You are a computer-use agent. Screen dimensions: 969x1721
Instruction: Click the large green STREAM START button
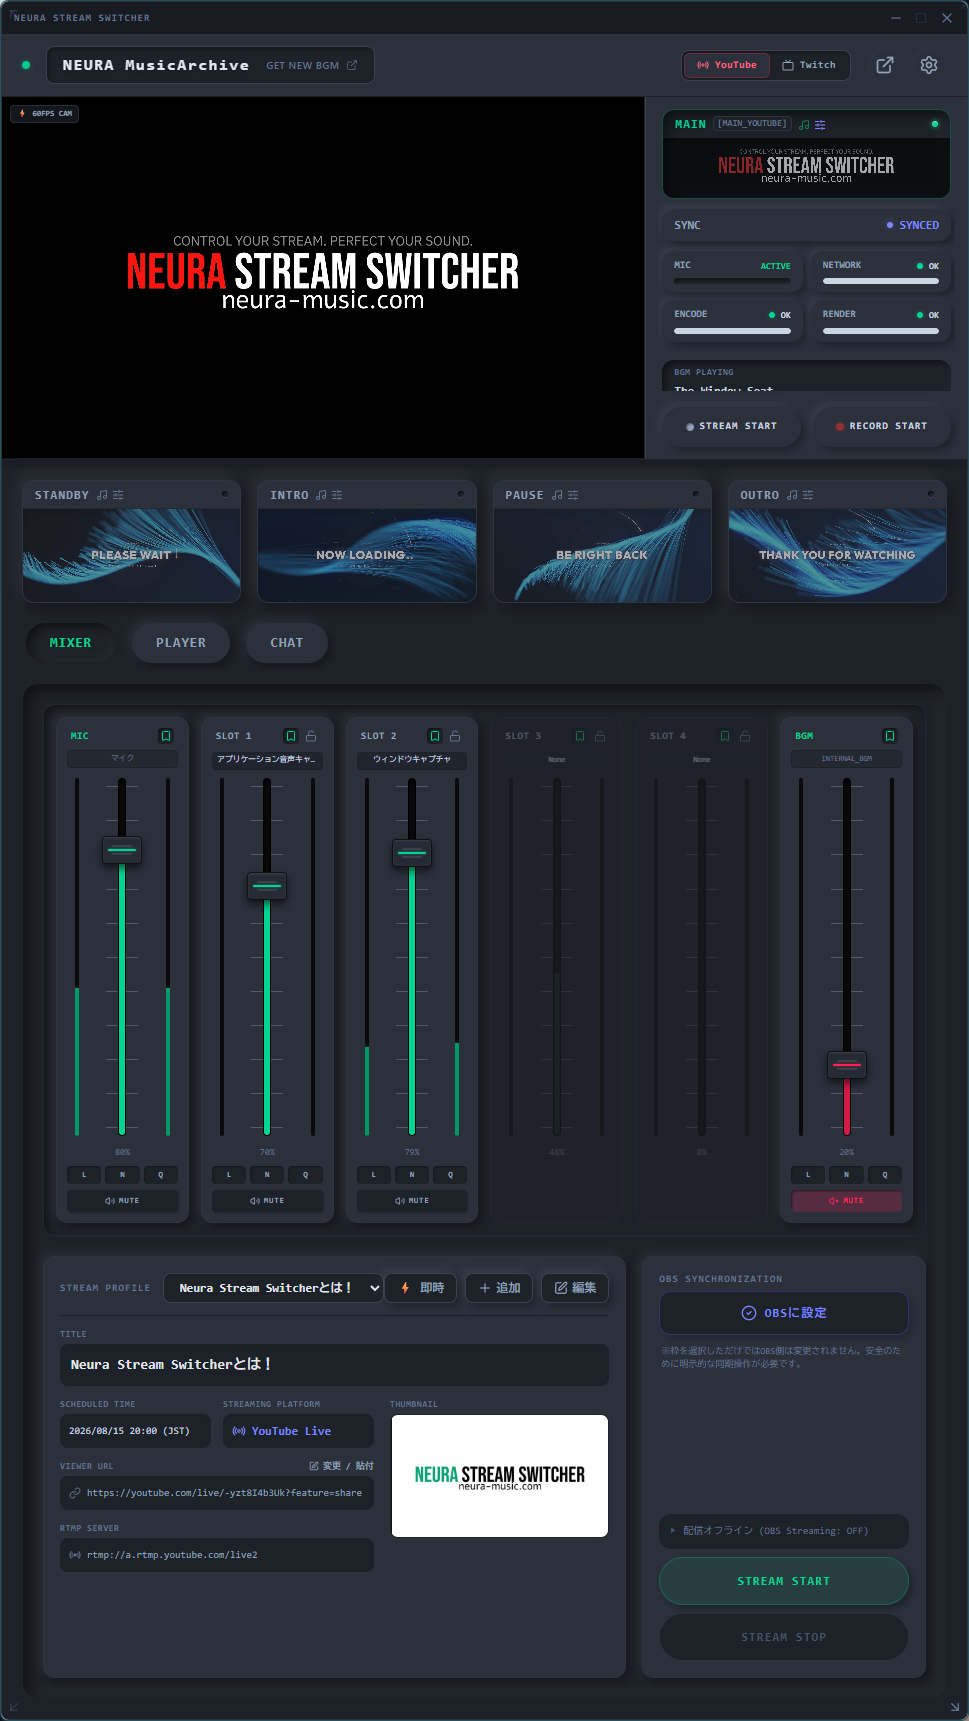(x=784, y=1581)
